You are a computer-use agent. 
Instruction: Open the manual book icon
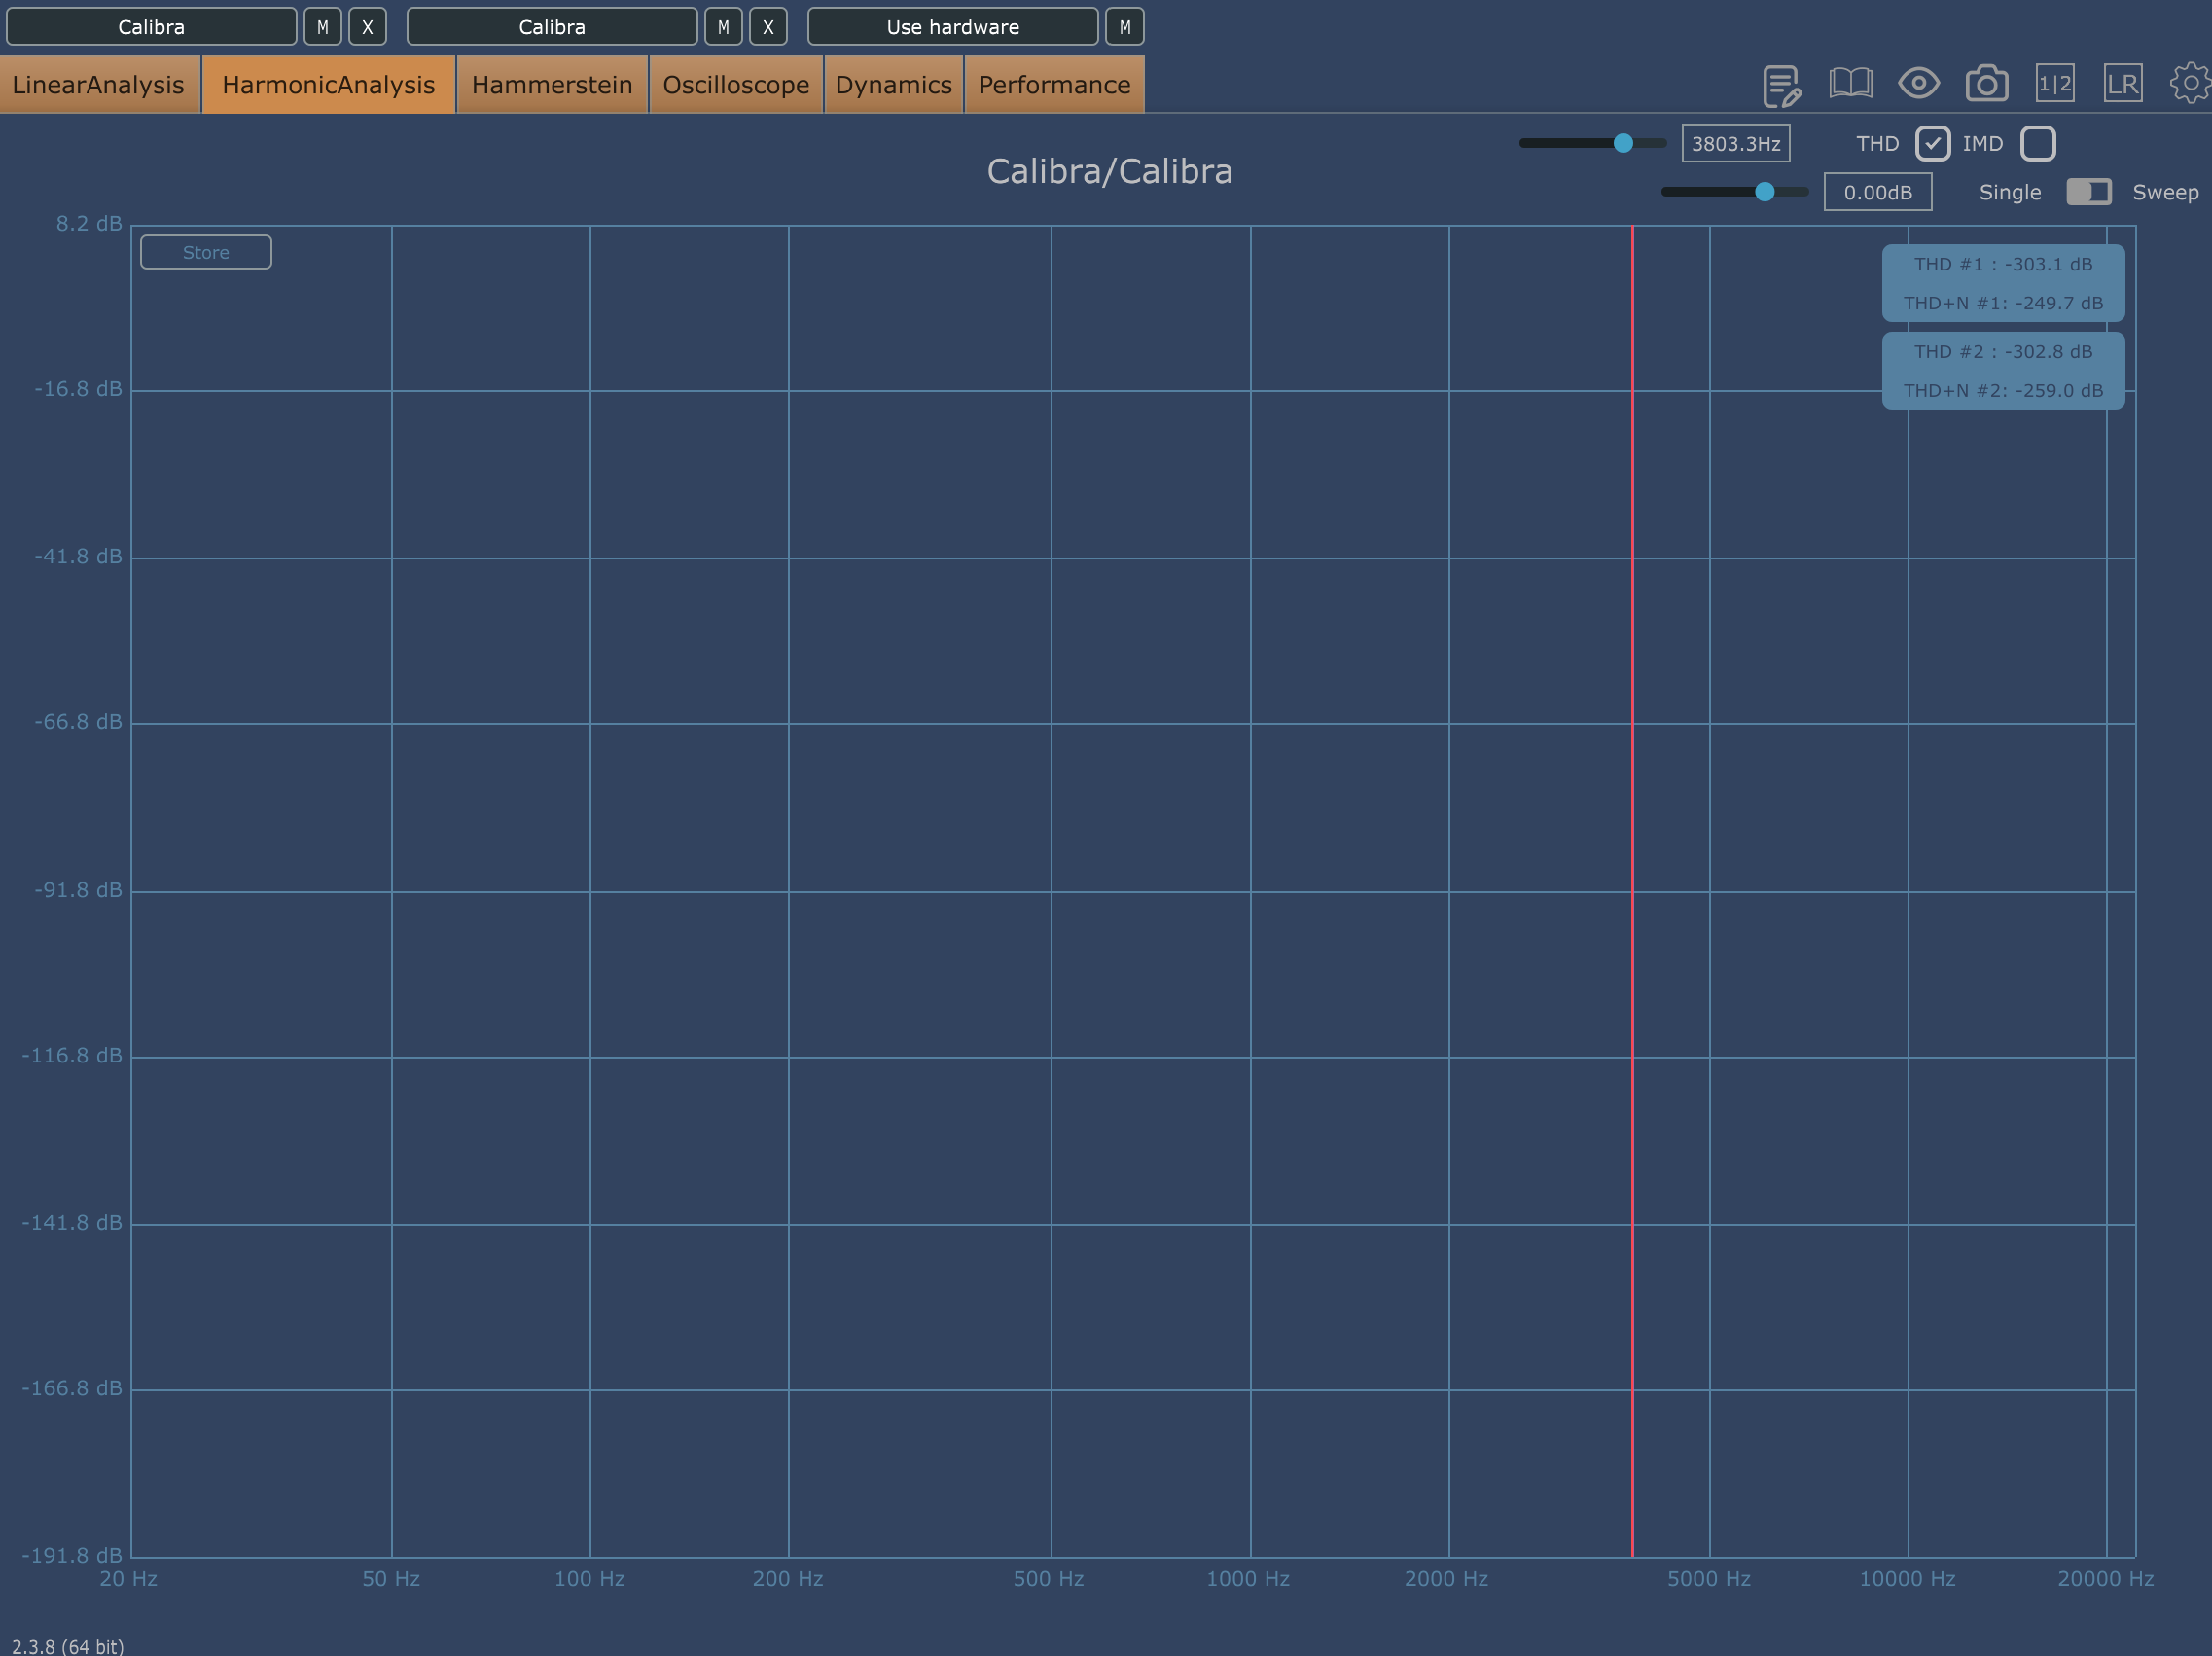coord(1851,83)
